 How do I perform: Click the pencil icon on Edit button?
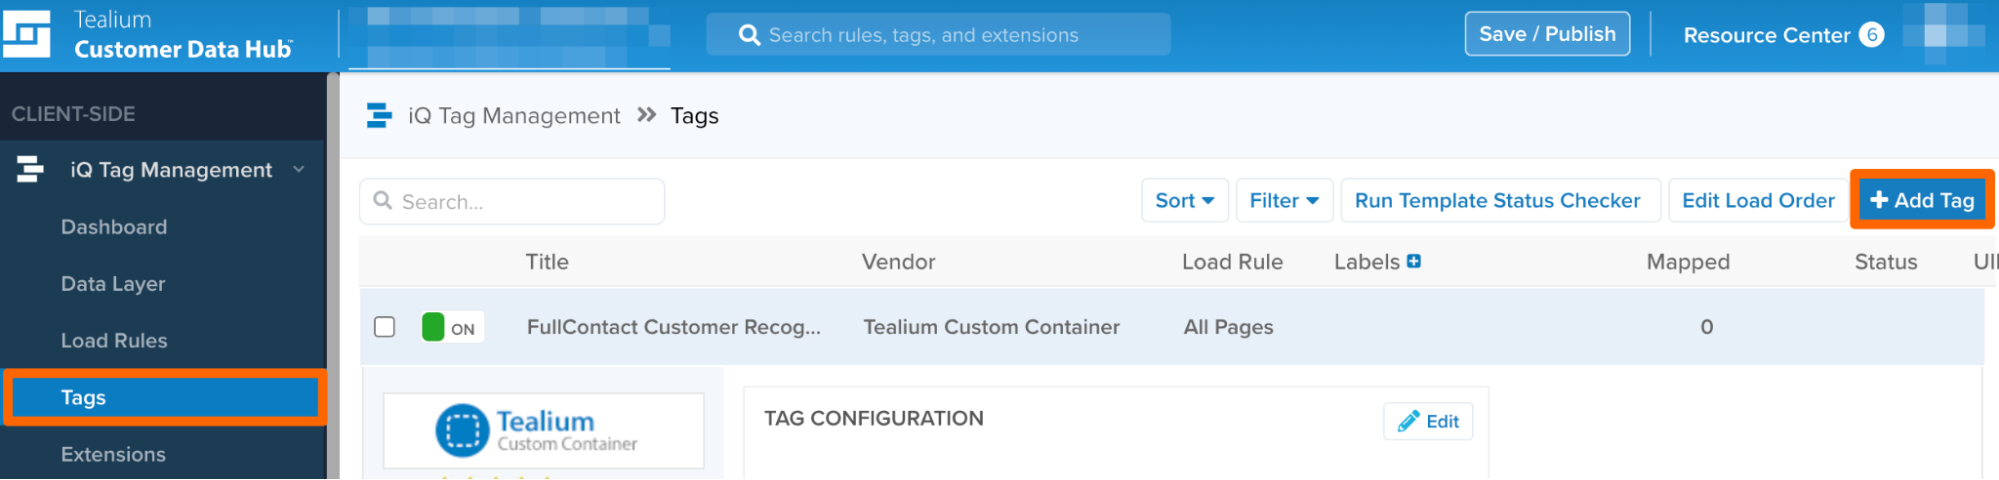pyautogui.click(x=1408, y=421)
